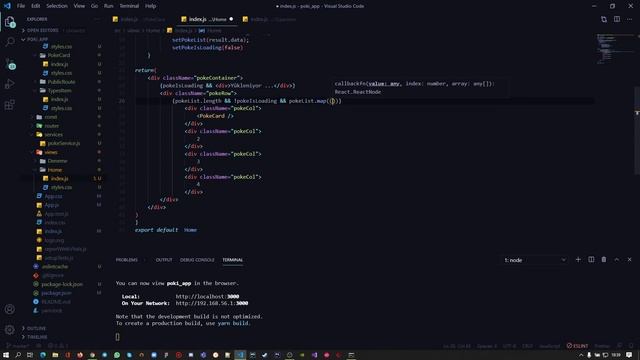Collapse the services folder

(x=53, y=134)
